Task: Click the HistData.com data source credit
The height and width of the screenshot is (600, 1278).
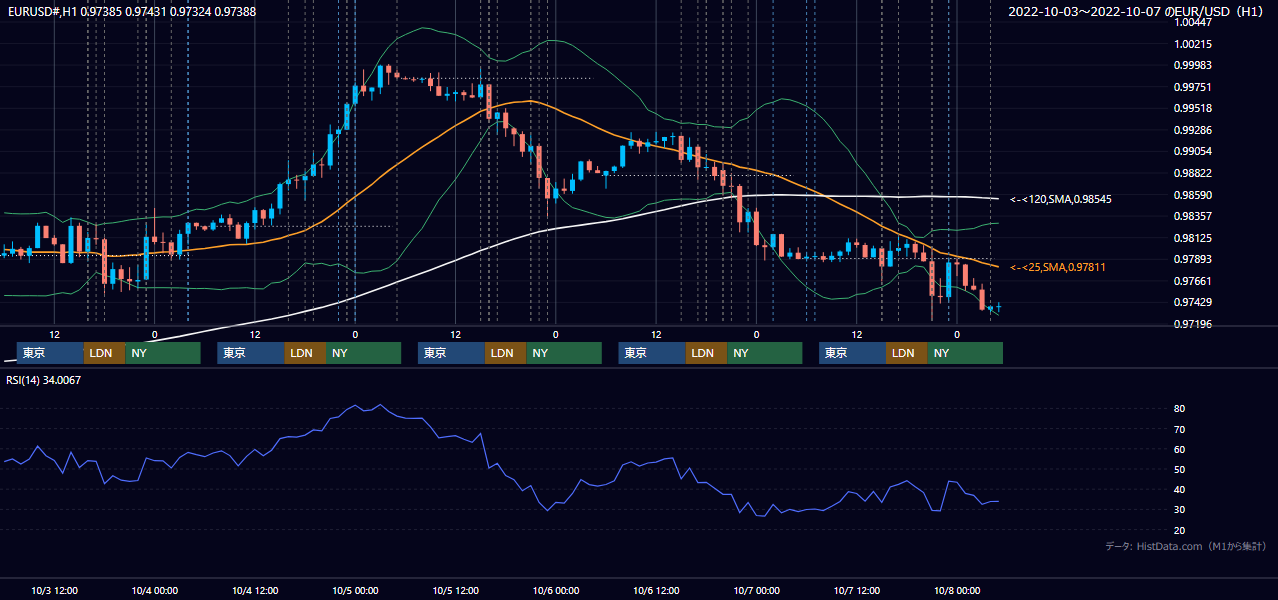Action: 1186,546
